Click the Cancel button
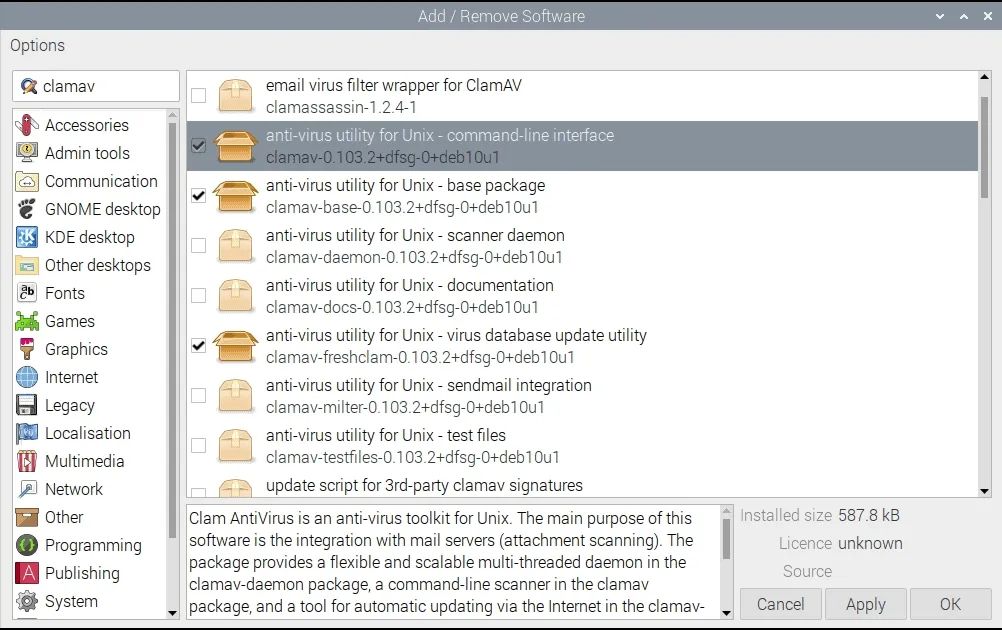1002x630 pixels. [x=780, y=604]
